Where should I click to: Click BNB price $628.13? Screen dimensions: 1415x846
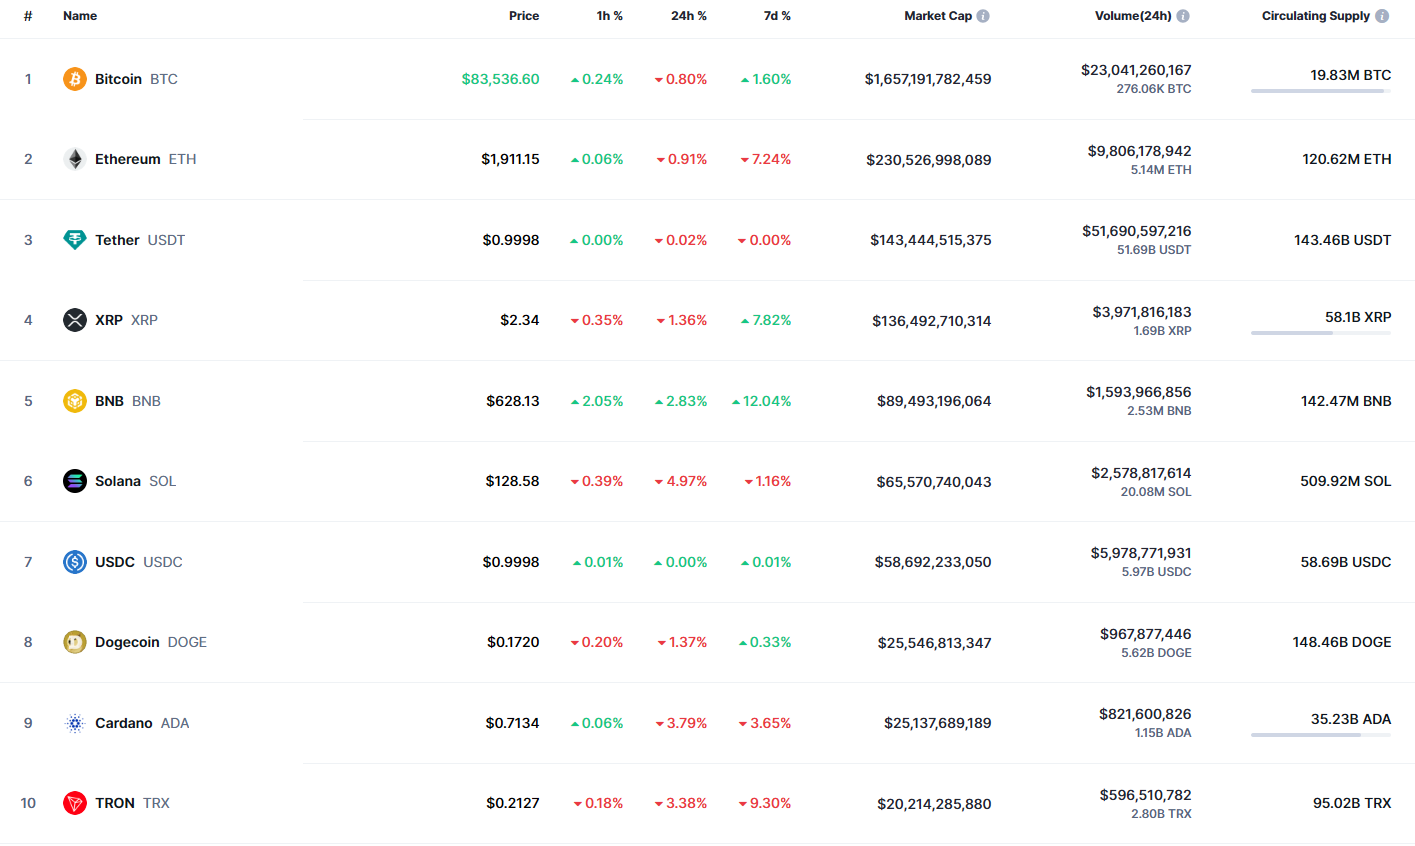pyautogui.click(x=513, y=401)
